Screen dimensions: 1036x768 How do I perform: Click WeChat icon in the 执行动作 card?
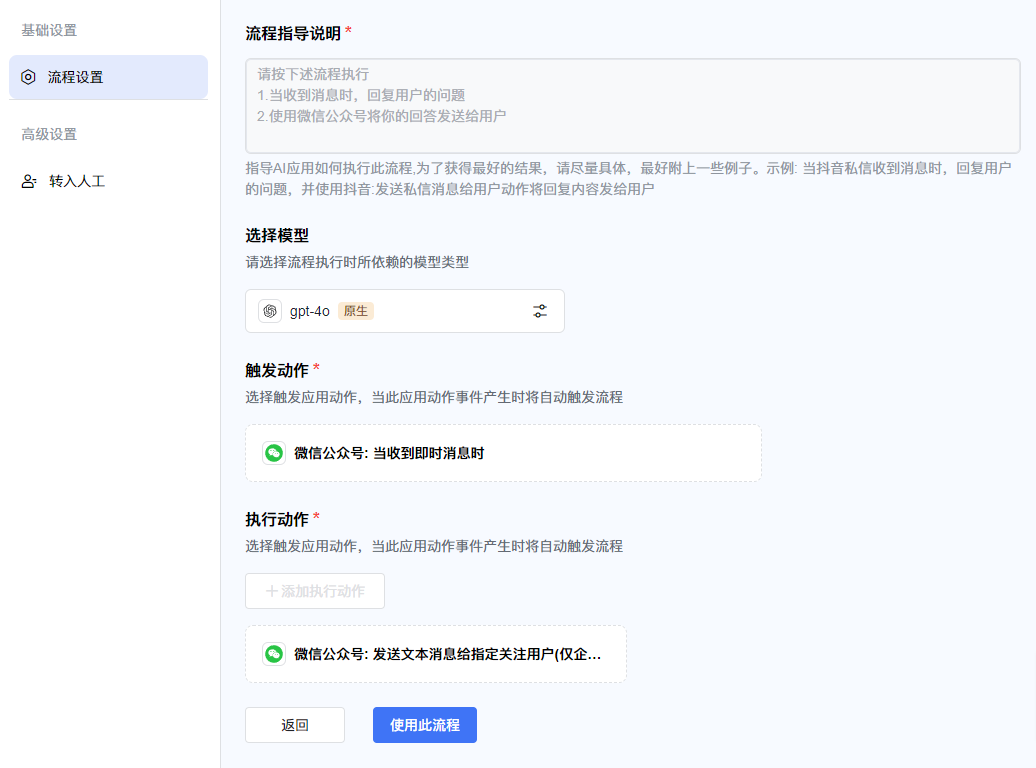(274, 654)
